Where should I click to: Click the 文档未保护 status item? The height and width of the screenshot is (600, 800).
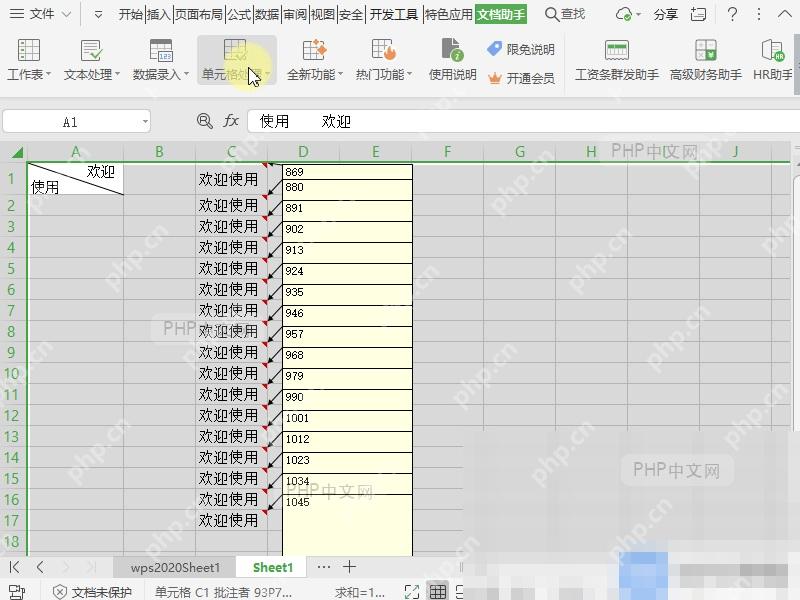point(92,592)
